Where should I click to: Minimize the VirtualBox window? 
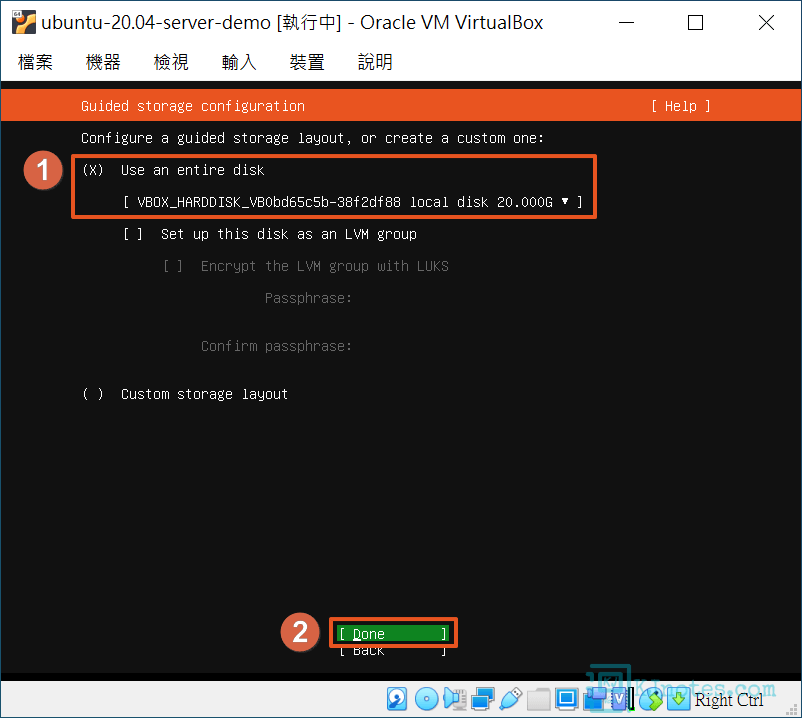click(626, 23)
